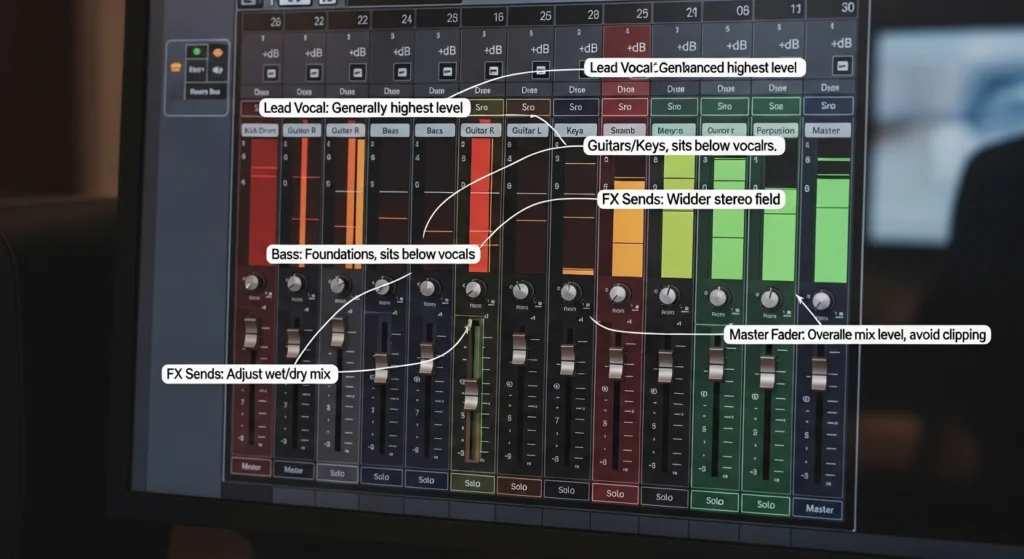Solo the Keya channel
The width and height of the screenshot is (1024, 559).
566,490
